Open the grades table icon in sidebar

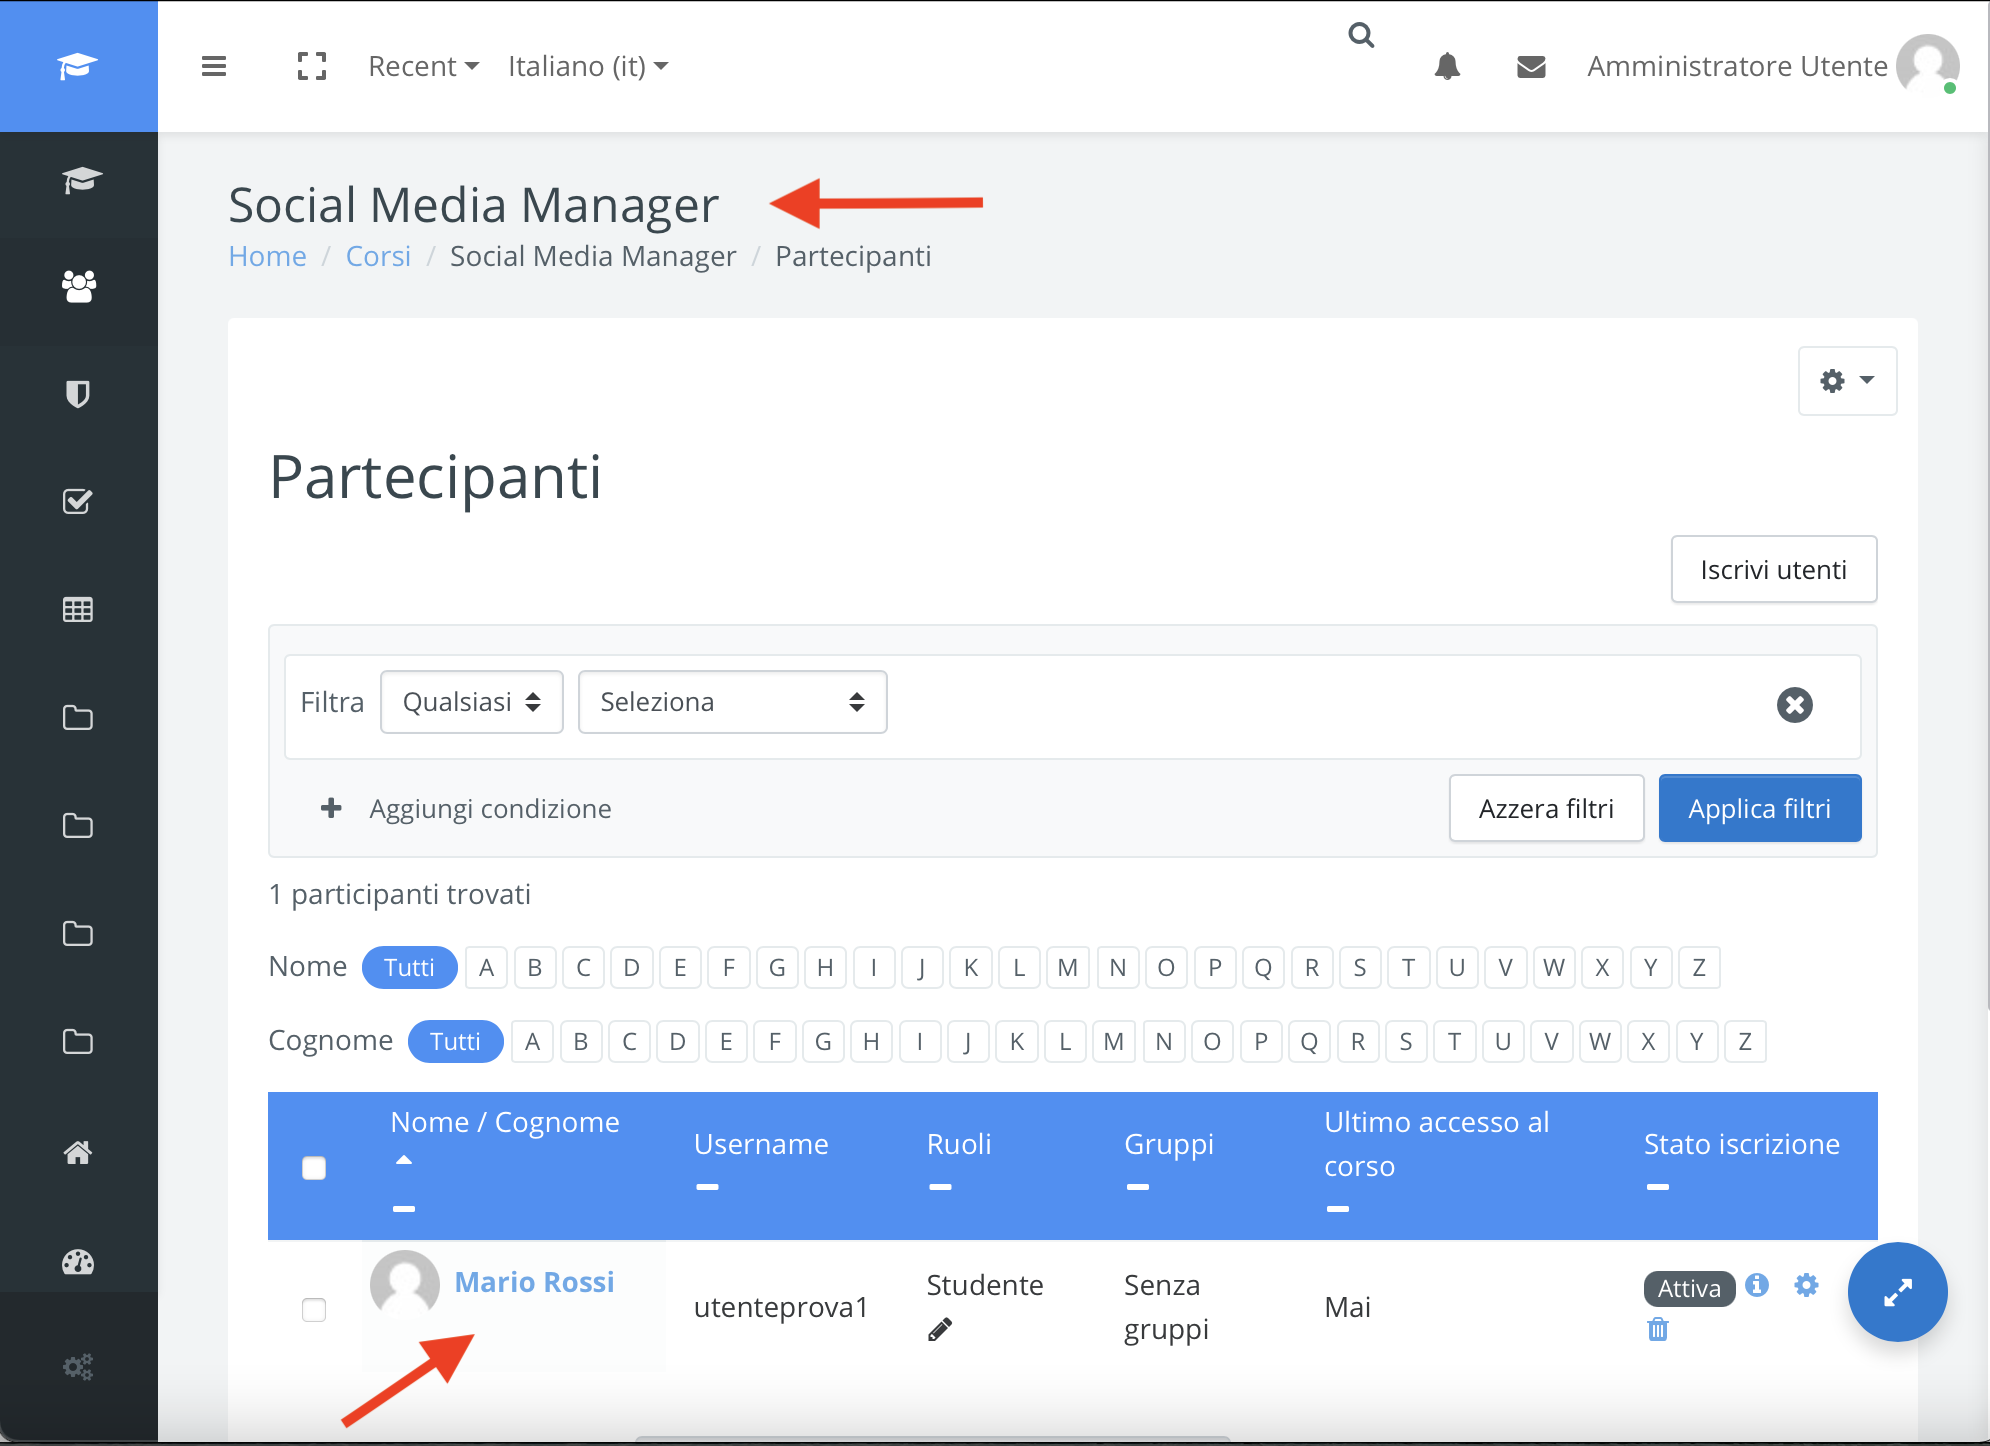(78, 609)
